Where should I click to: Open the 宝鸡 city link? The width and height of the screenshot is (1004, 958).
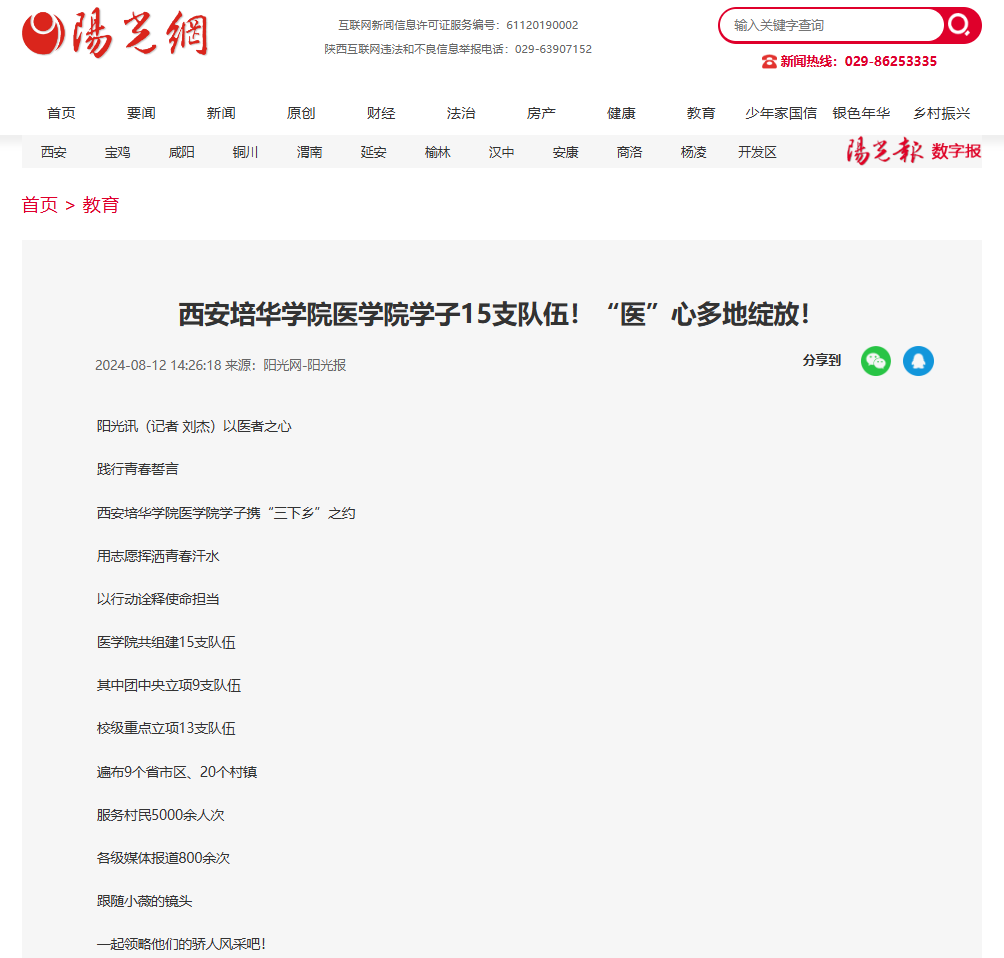point(118,152)
